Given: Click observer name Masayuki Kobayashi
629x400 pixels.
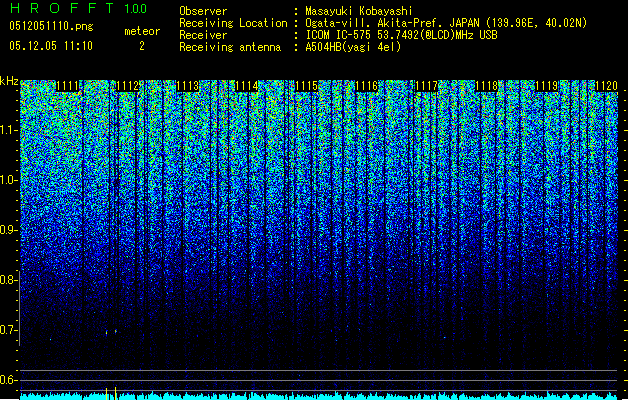Looking at the screenshot, I should [x=358, y=11].
